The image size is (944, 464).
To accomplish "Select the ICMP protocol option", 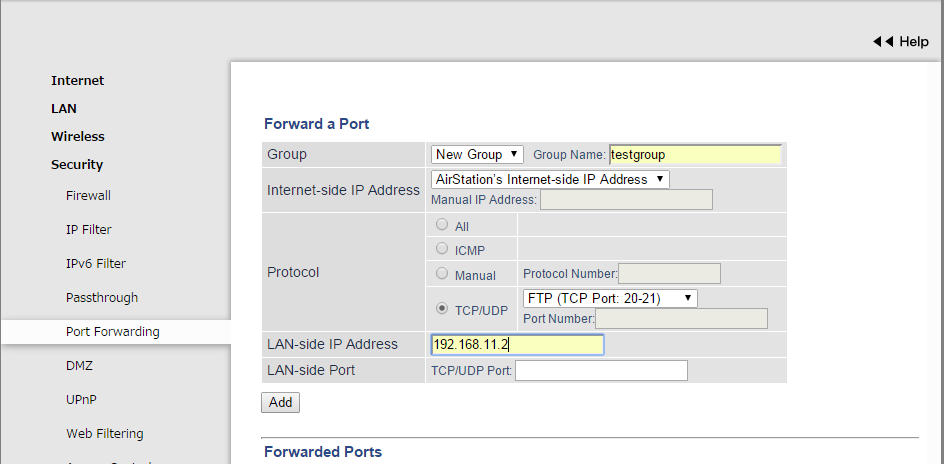I will [x=442, y=248].
